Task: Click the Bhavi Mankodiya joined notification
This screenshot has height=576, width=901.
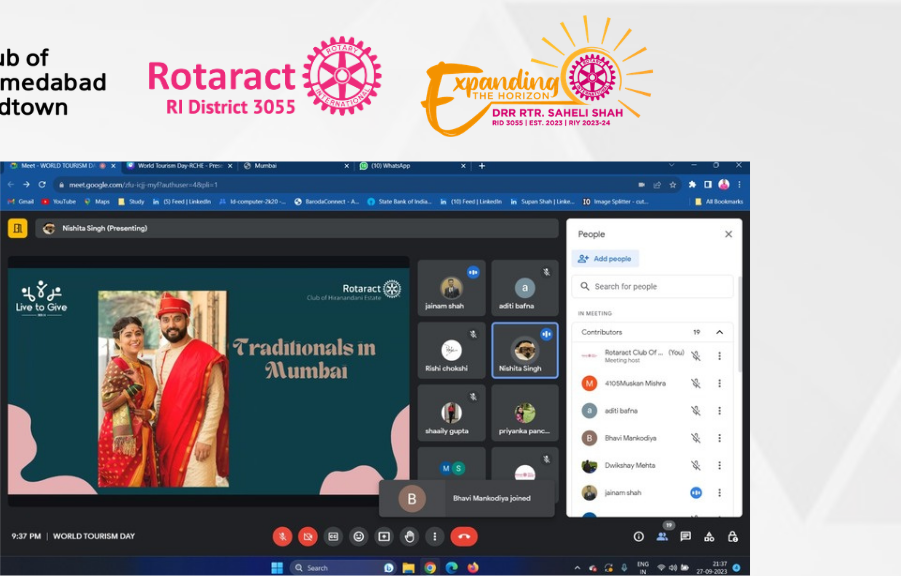Action: coord(467,498)
